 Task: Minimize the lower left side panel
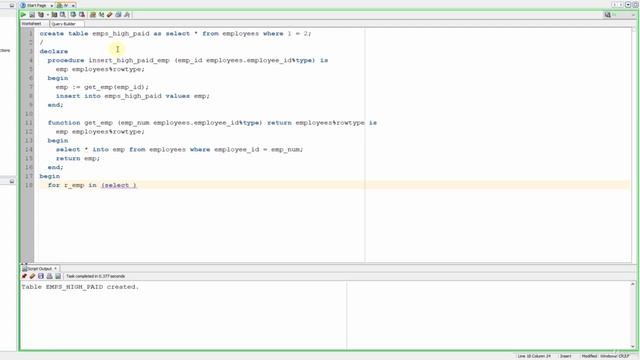tap(12, 181)
